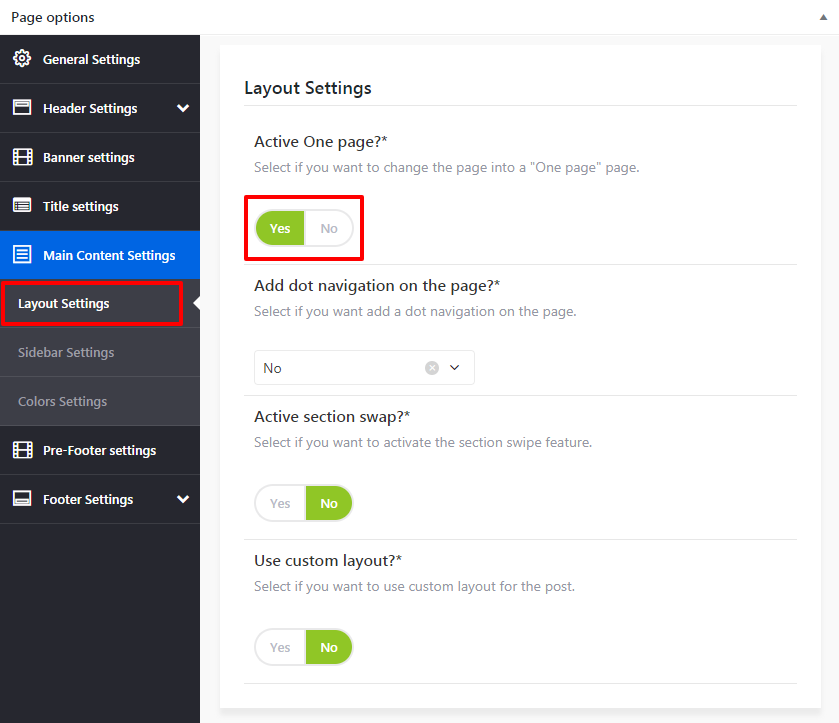Click the Title settings list icon
839x723 pixels.
(x=22, y=206)
